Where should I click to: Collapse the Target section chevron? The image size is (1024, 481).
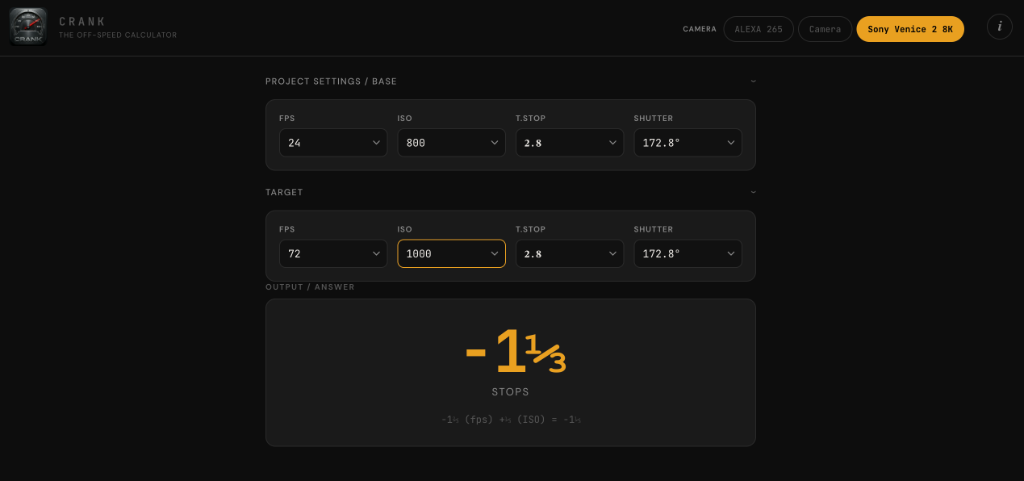(753, 192)
